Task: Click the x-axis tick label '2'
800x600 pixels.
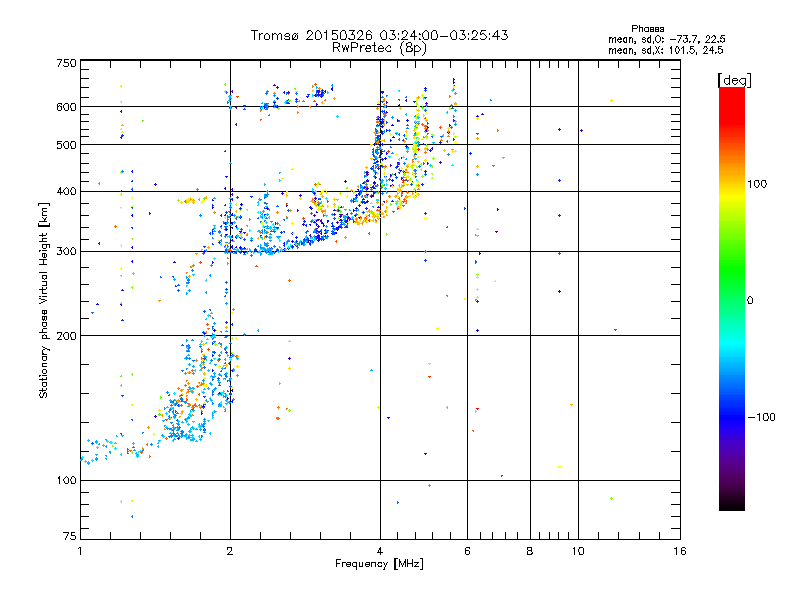Action: coord(230,551)
